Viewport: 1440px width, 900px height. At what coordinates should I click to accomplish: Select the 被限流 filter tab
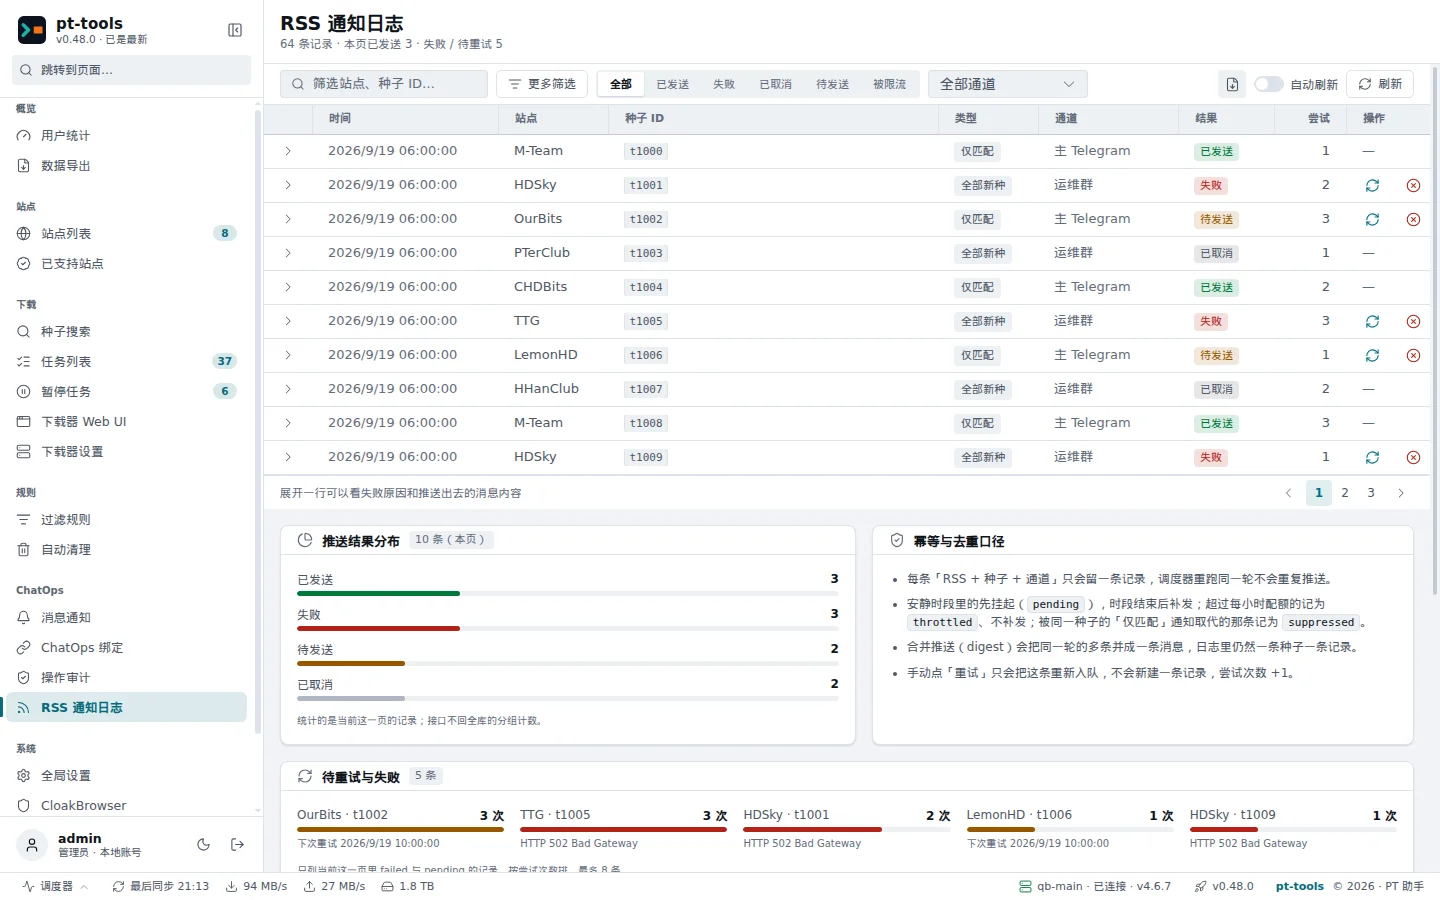(889, 84)
